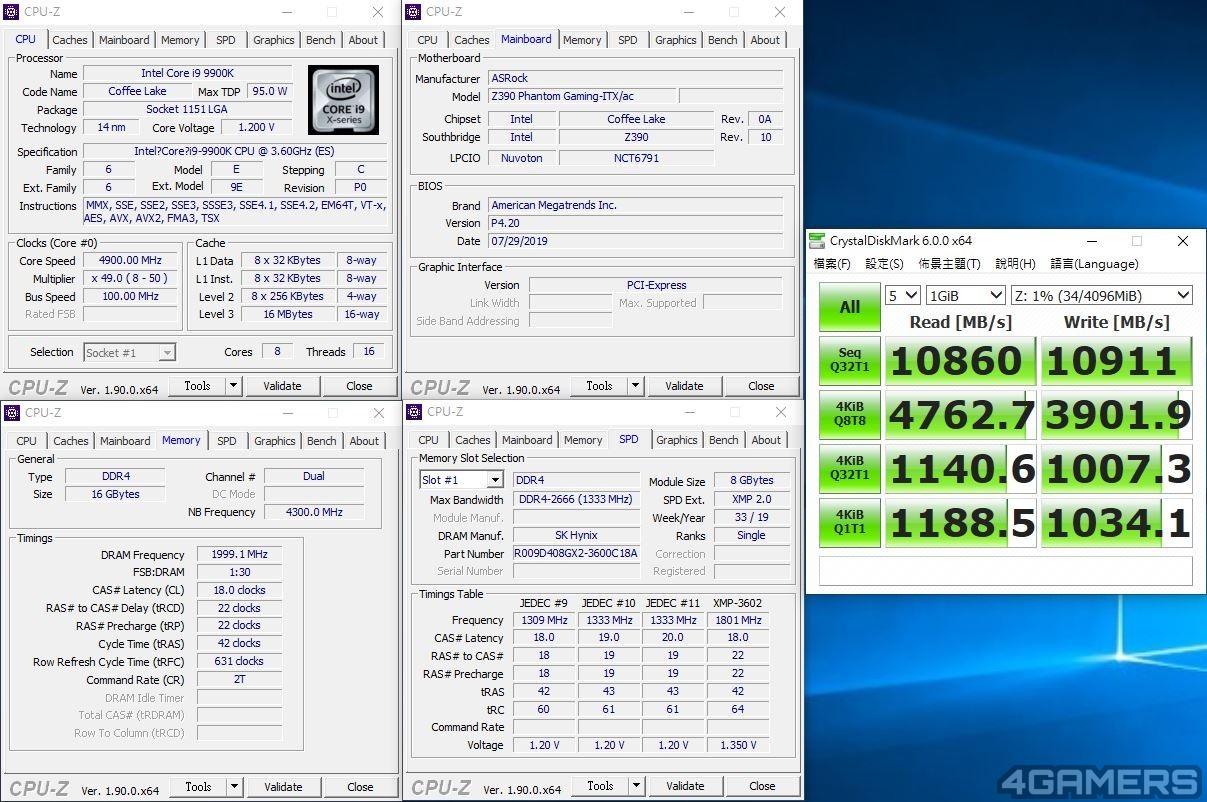
Task: Switch to the Graphics tab in the Motherboard window
Action: 676,40
